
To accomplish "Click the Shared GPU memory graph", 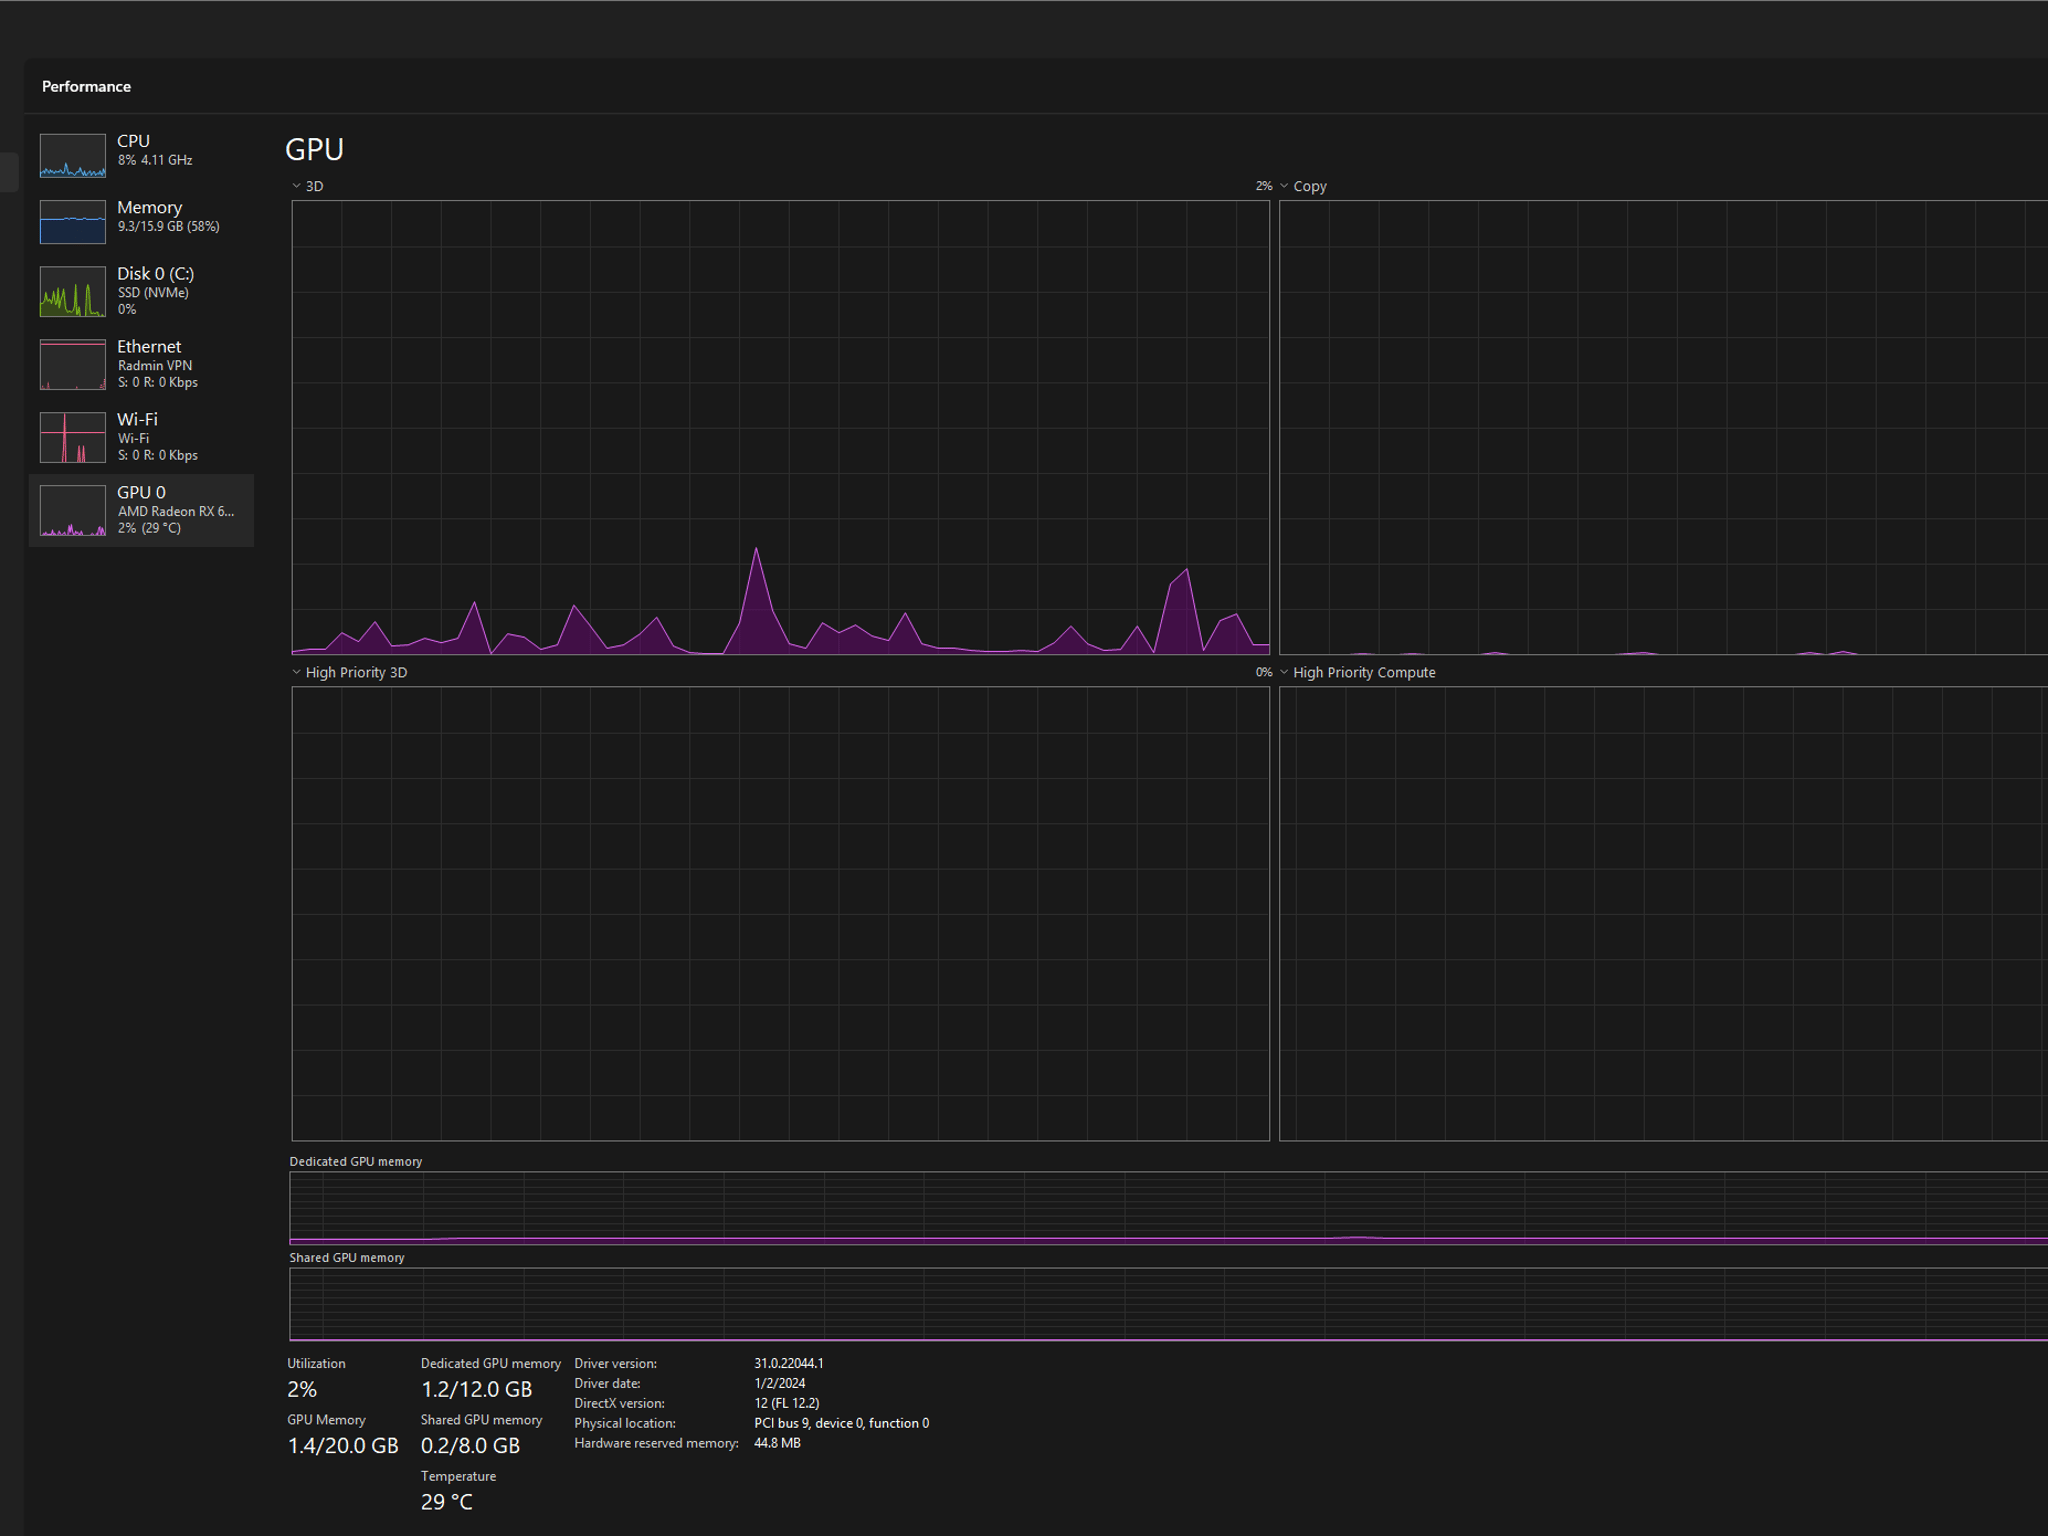I will coord(1168,1304).
